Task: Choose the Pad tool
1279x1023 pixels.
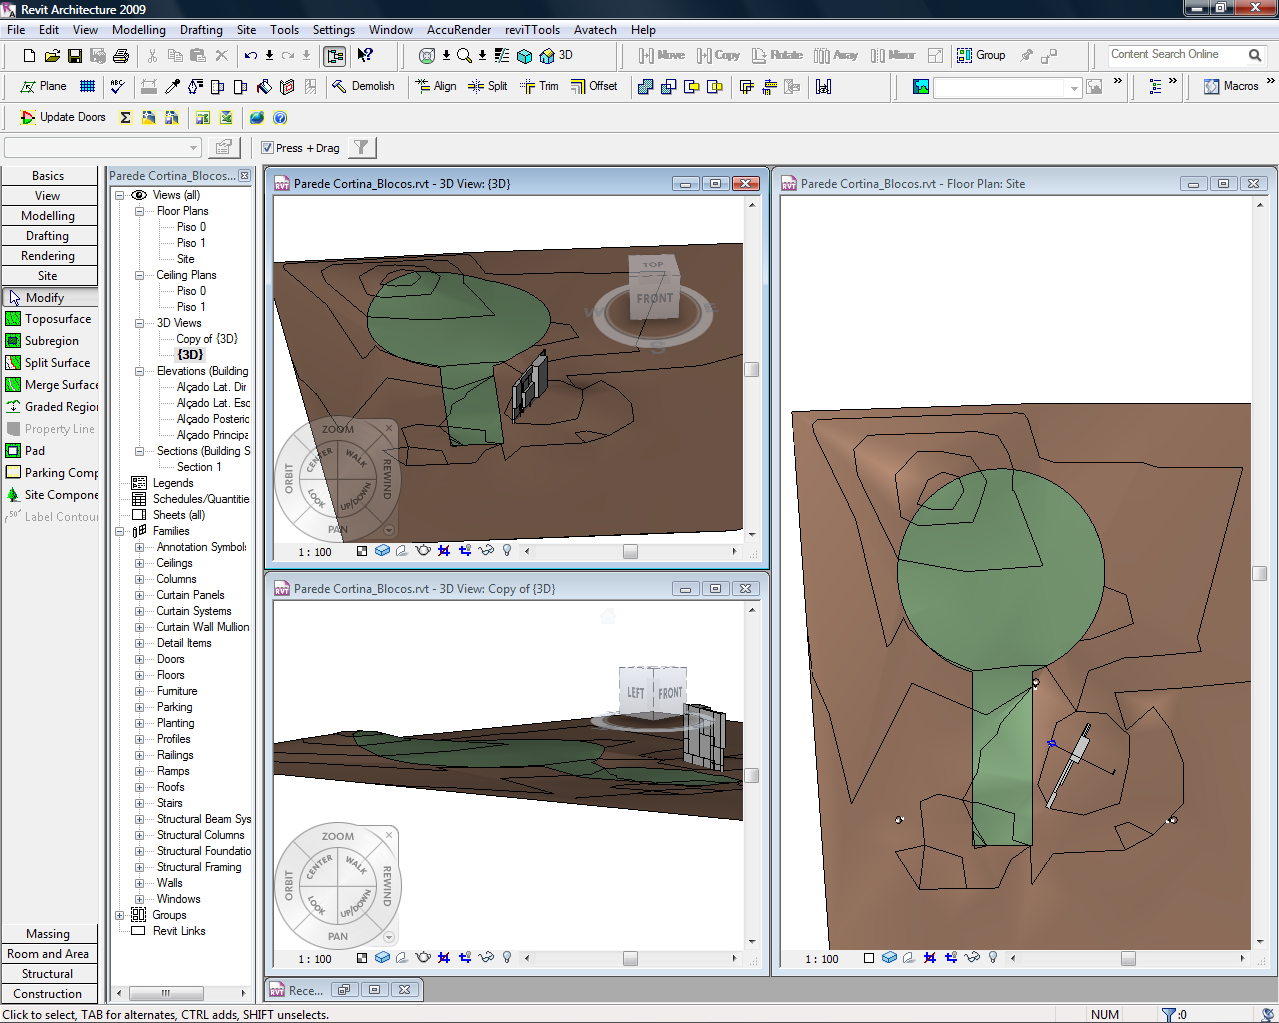Action: click(x=35, y=451)
